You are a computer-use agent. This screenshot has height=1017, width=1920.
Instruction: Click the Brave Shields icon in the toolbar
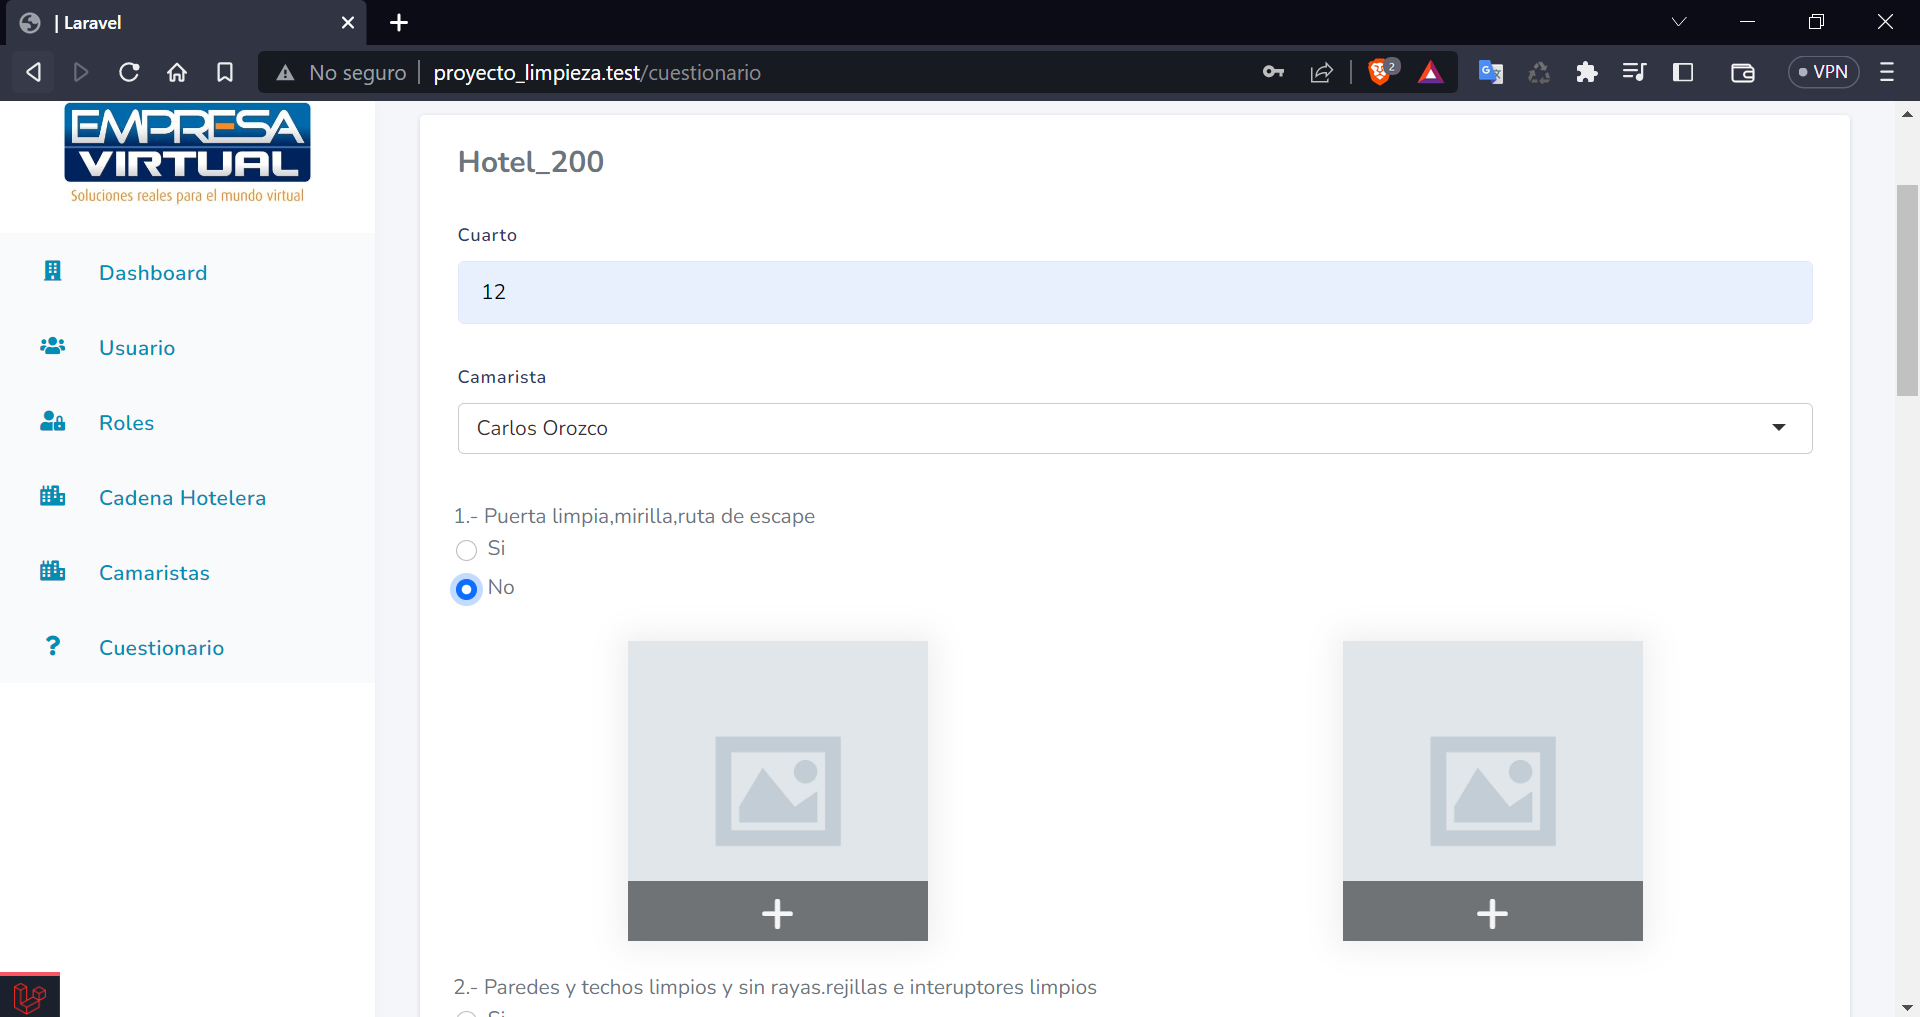[1381, 71]
